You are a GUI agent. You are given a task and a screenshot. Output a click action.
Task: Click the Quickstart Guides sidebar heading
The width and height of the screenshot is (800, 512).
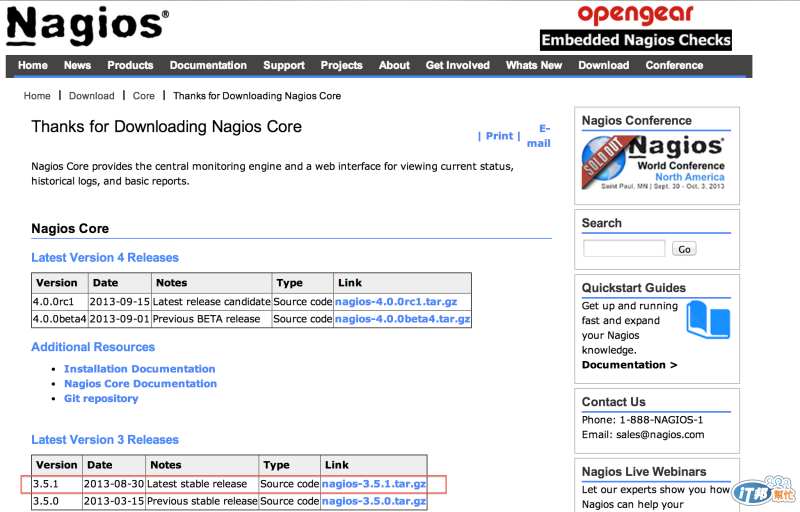pos(634,288)
